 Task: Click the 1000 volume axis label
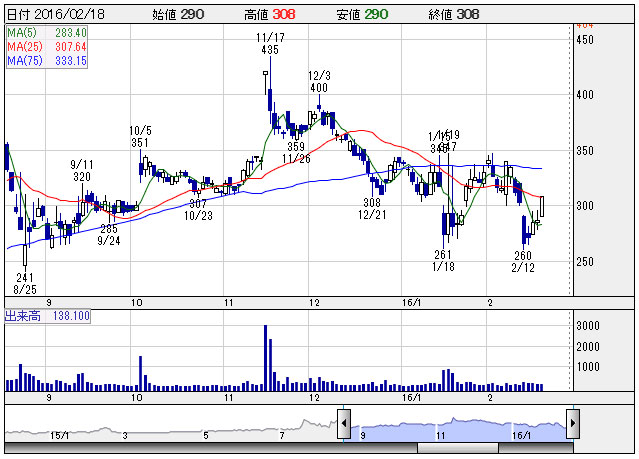tap(588, 367)
